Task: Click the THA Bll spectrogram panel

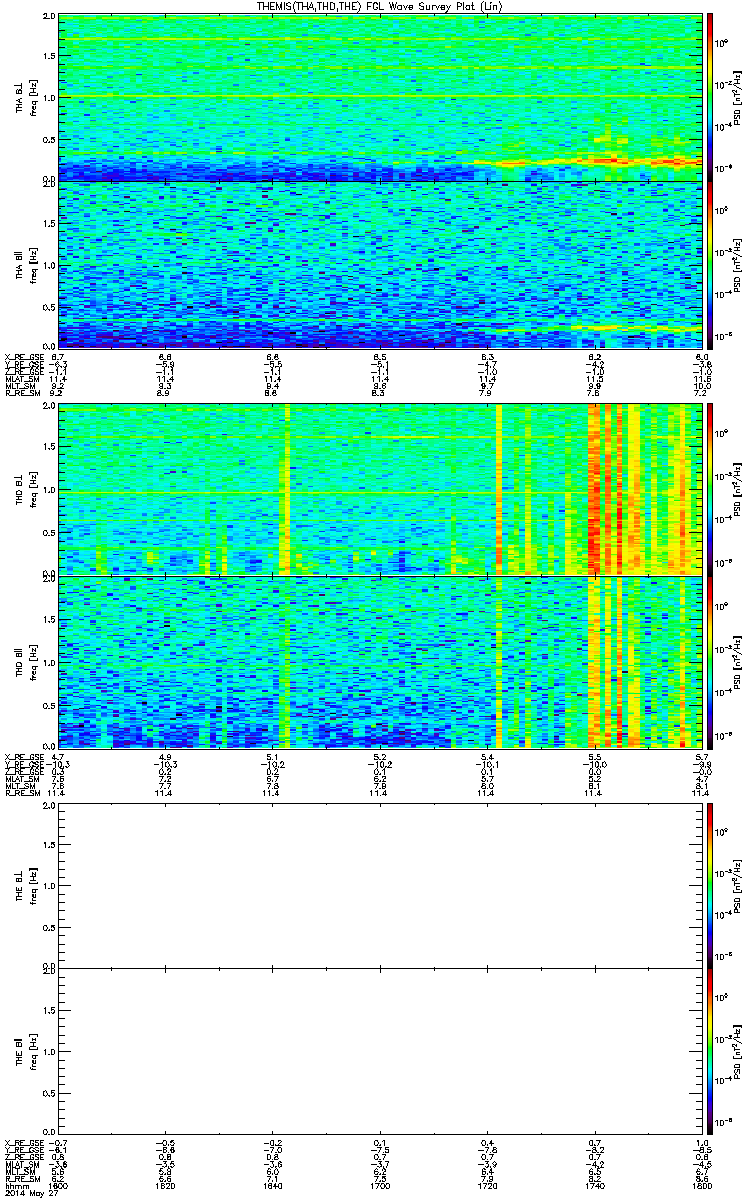Action: [x=379, y=263]
